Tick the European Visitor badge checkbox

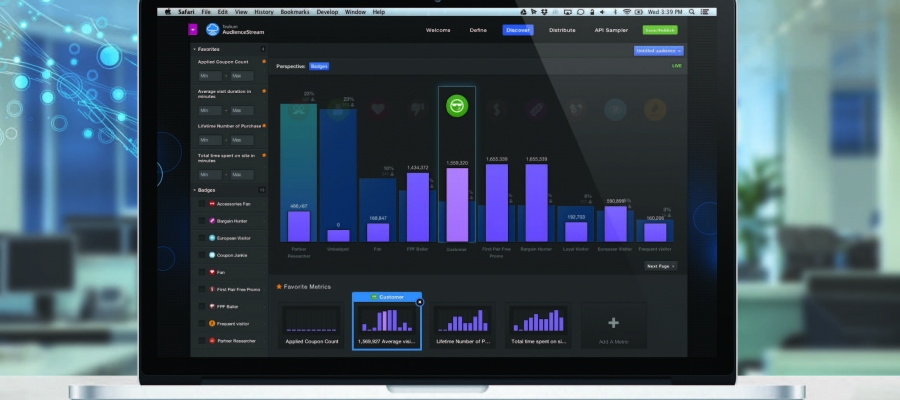pyautogui.click(x=201, y=238)
